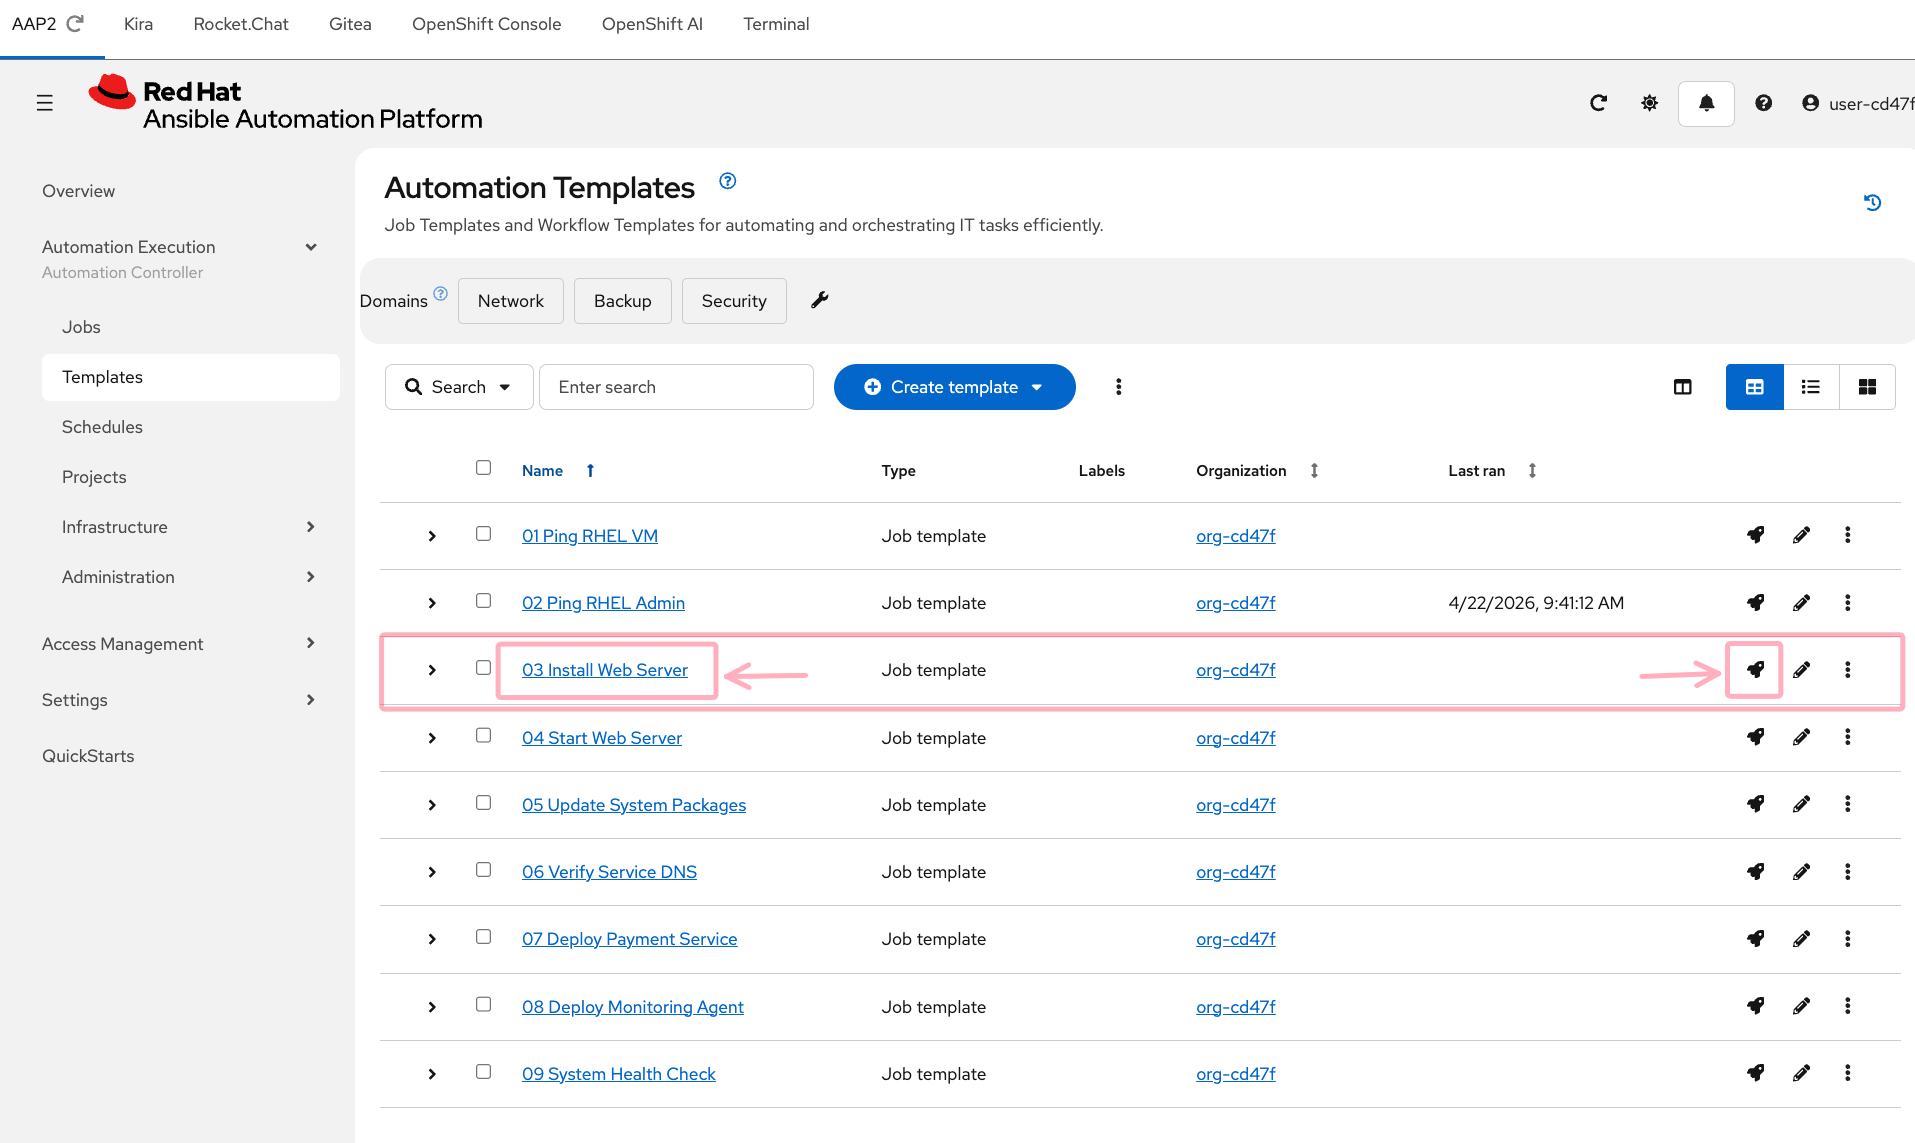
Task: Expand the 01 Ping RHEL VM row
Action: 431,536
